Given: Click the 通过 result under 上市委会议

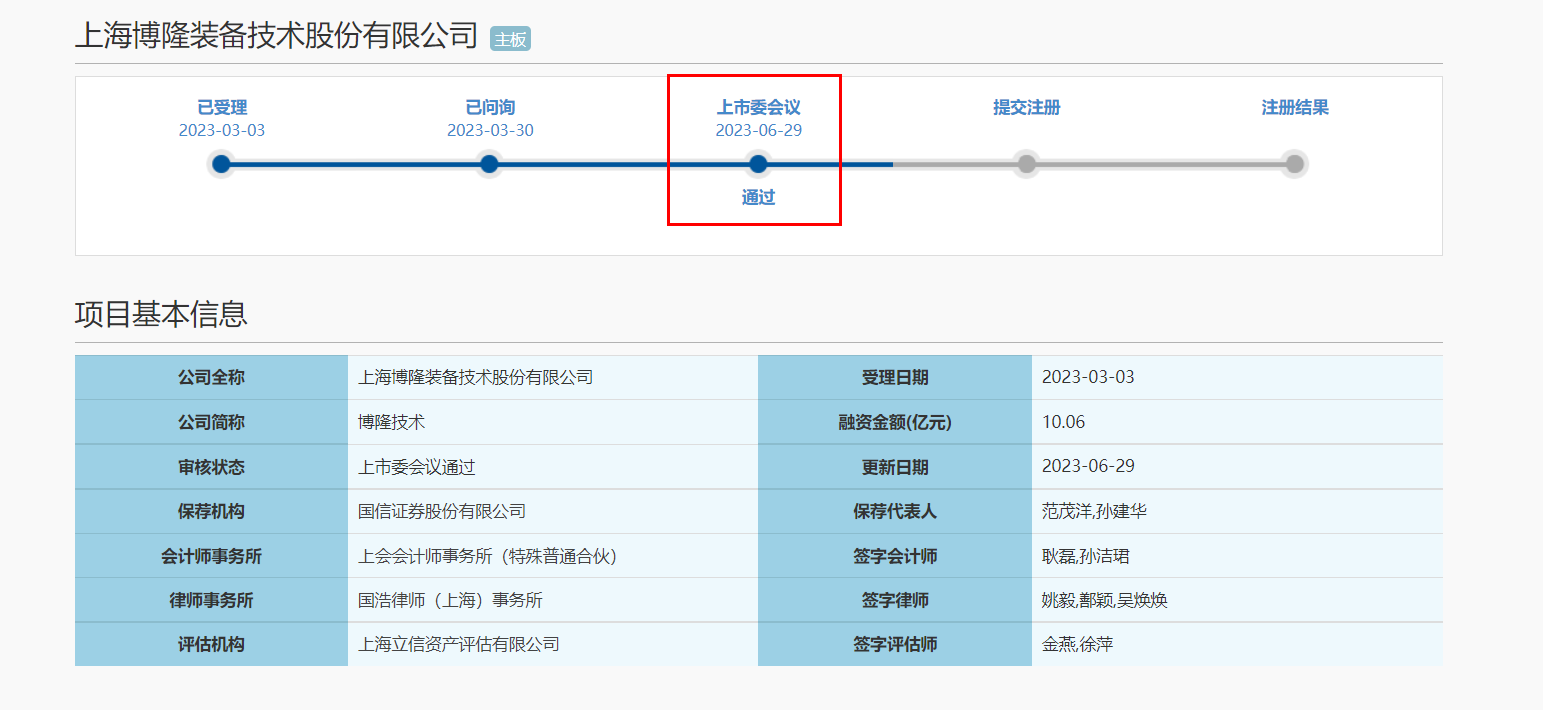Looking at the screenshot, I should [x=758, y=198].
